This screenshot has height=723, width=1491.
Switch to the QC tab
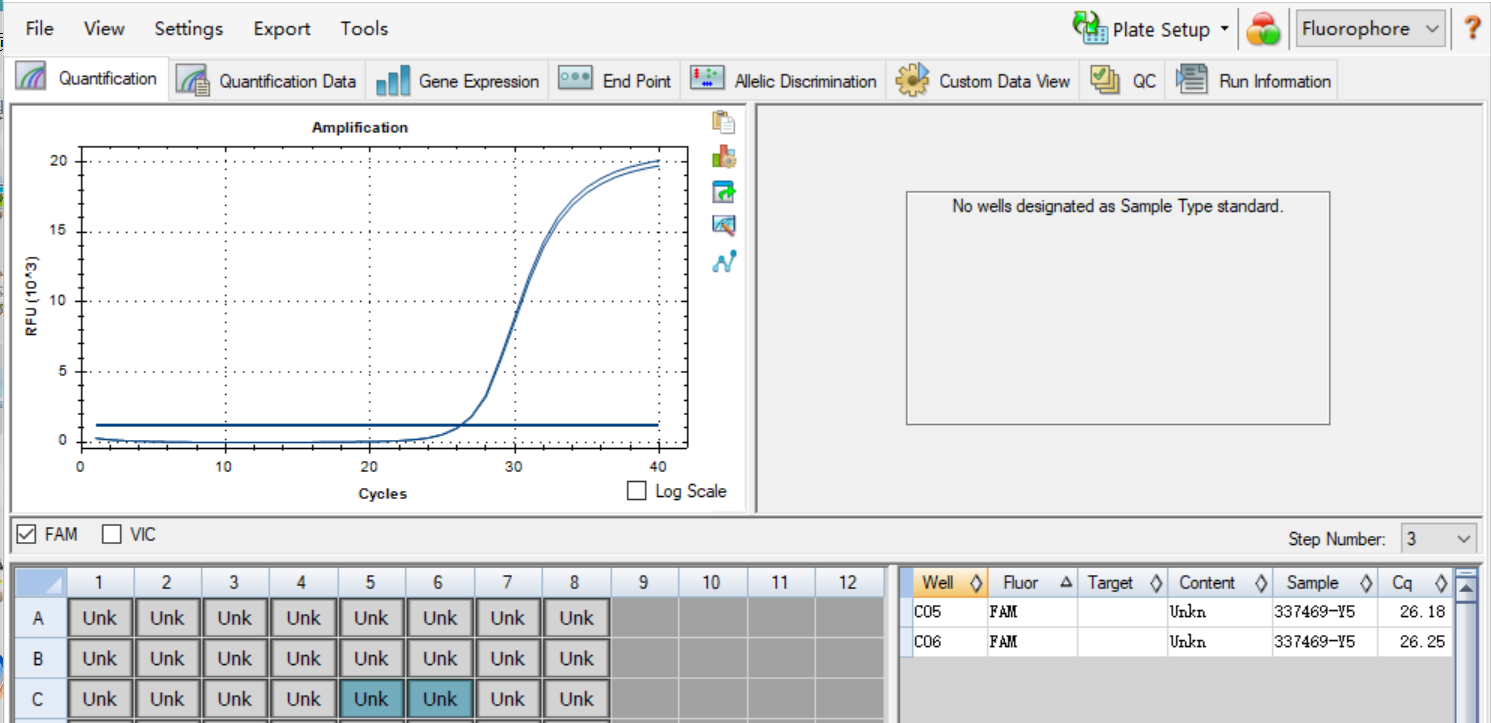pos(1123,81)
